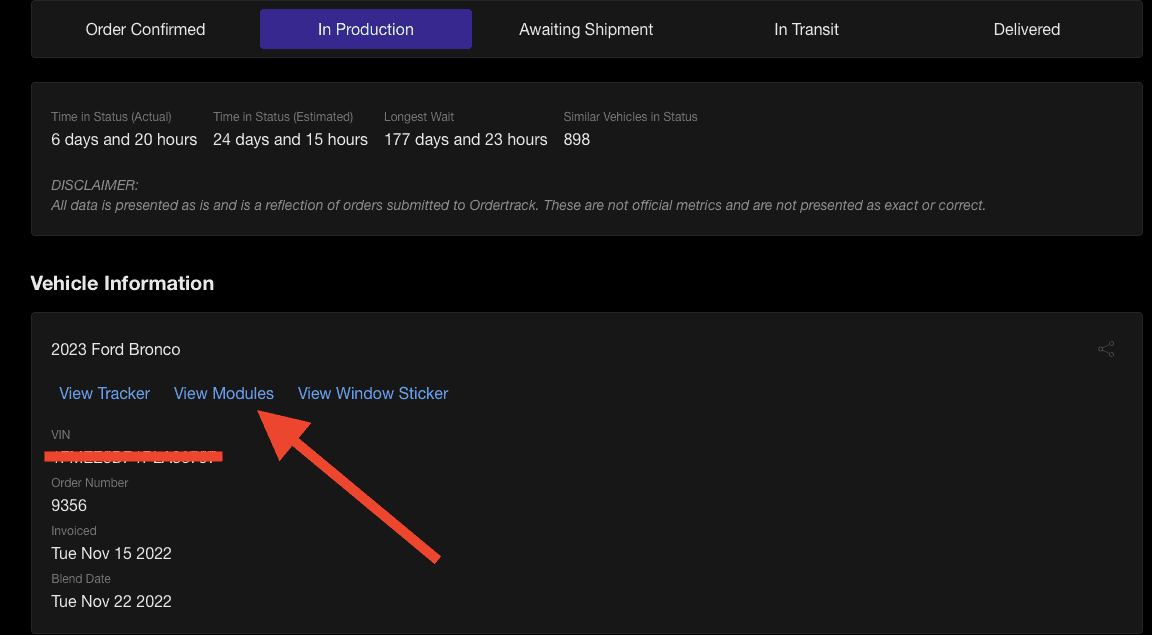Screen dimensions: 1152x635
Task: Open the View Window Sticker link
Action: [x=372, y=393]
